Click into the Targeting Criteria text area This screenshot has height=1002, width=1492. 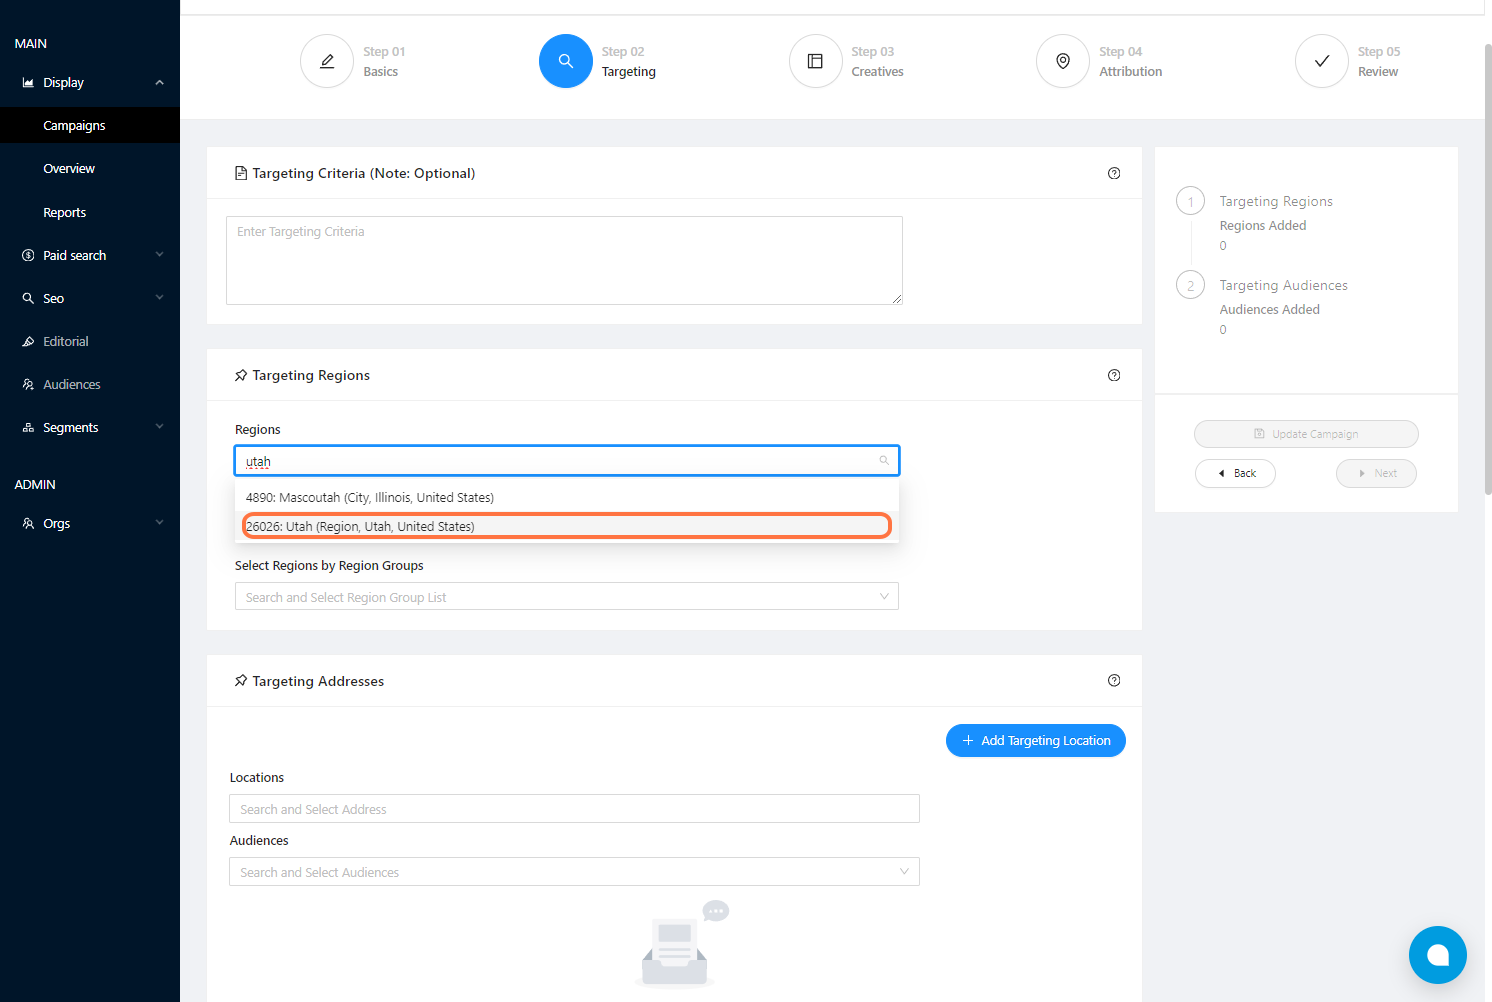[x=564, y=260]
